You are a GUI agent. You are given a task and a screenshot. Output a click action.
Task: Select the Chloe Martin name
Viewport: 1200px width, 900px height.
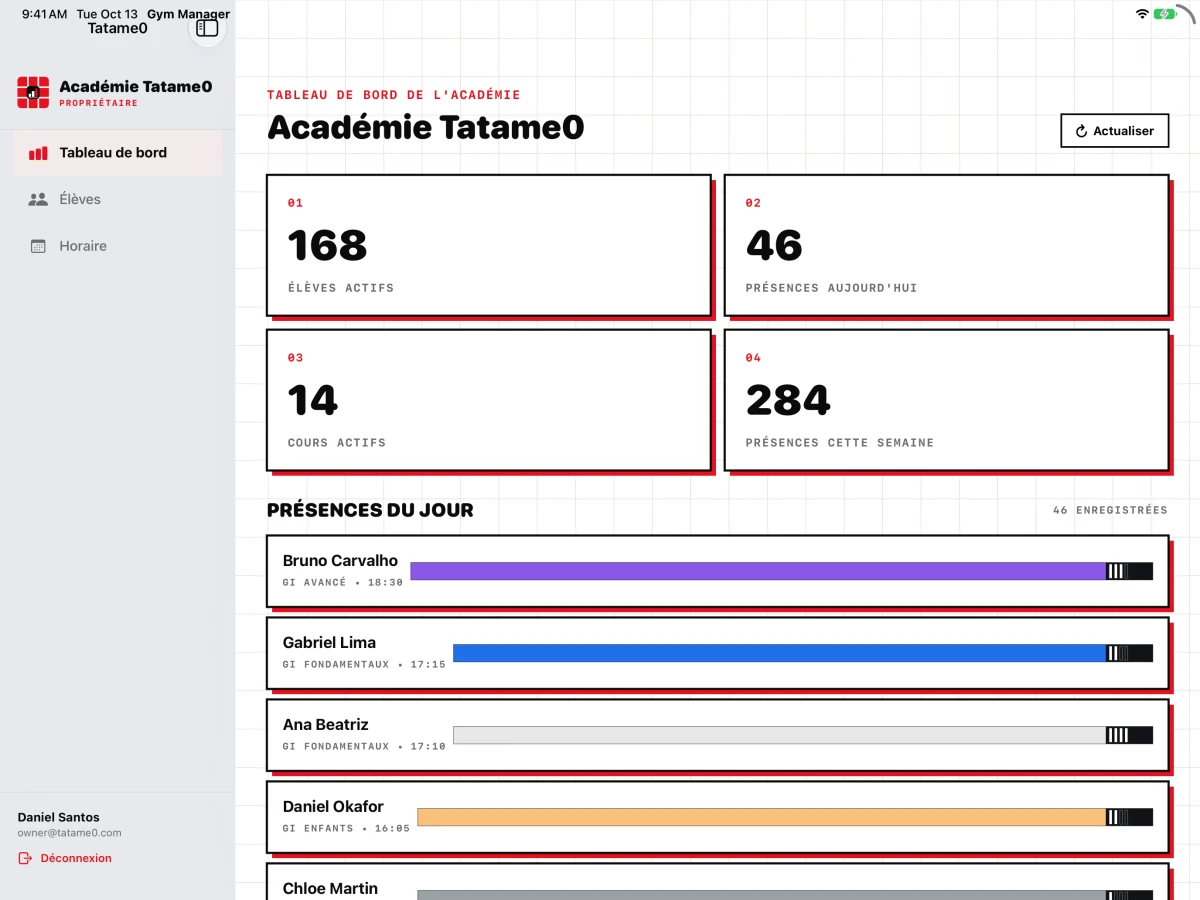tap(330, 888)
